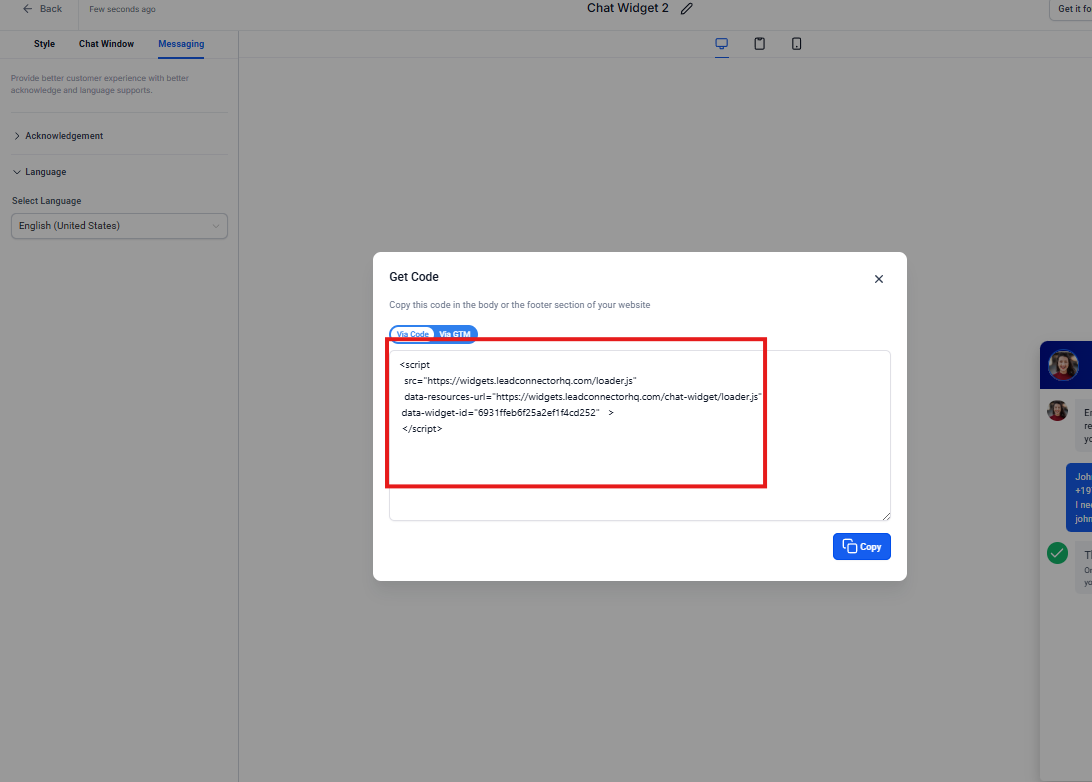Click inside the script code text area
The height and width of the screenshot is (782, 1092).
coord(639,470)
